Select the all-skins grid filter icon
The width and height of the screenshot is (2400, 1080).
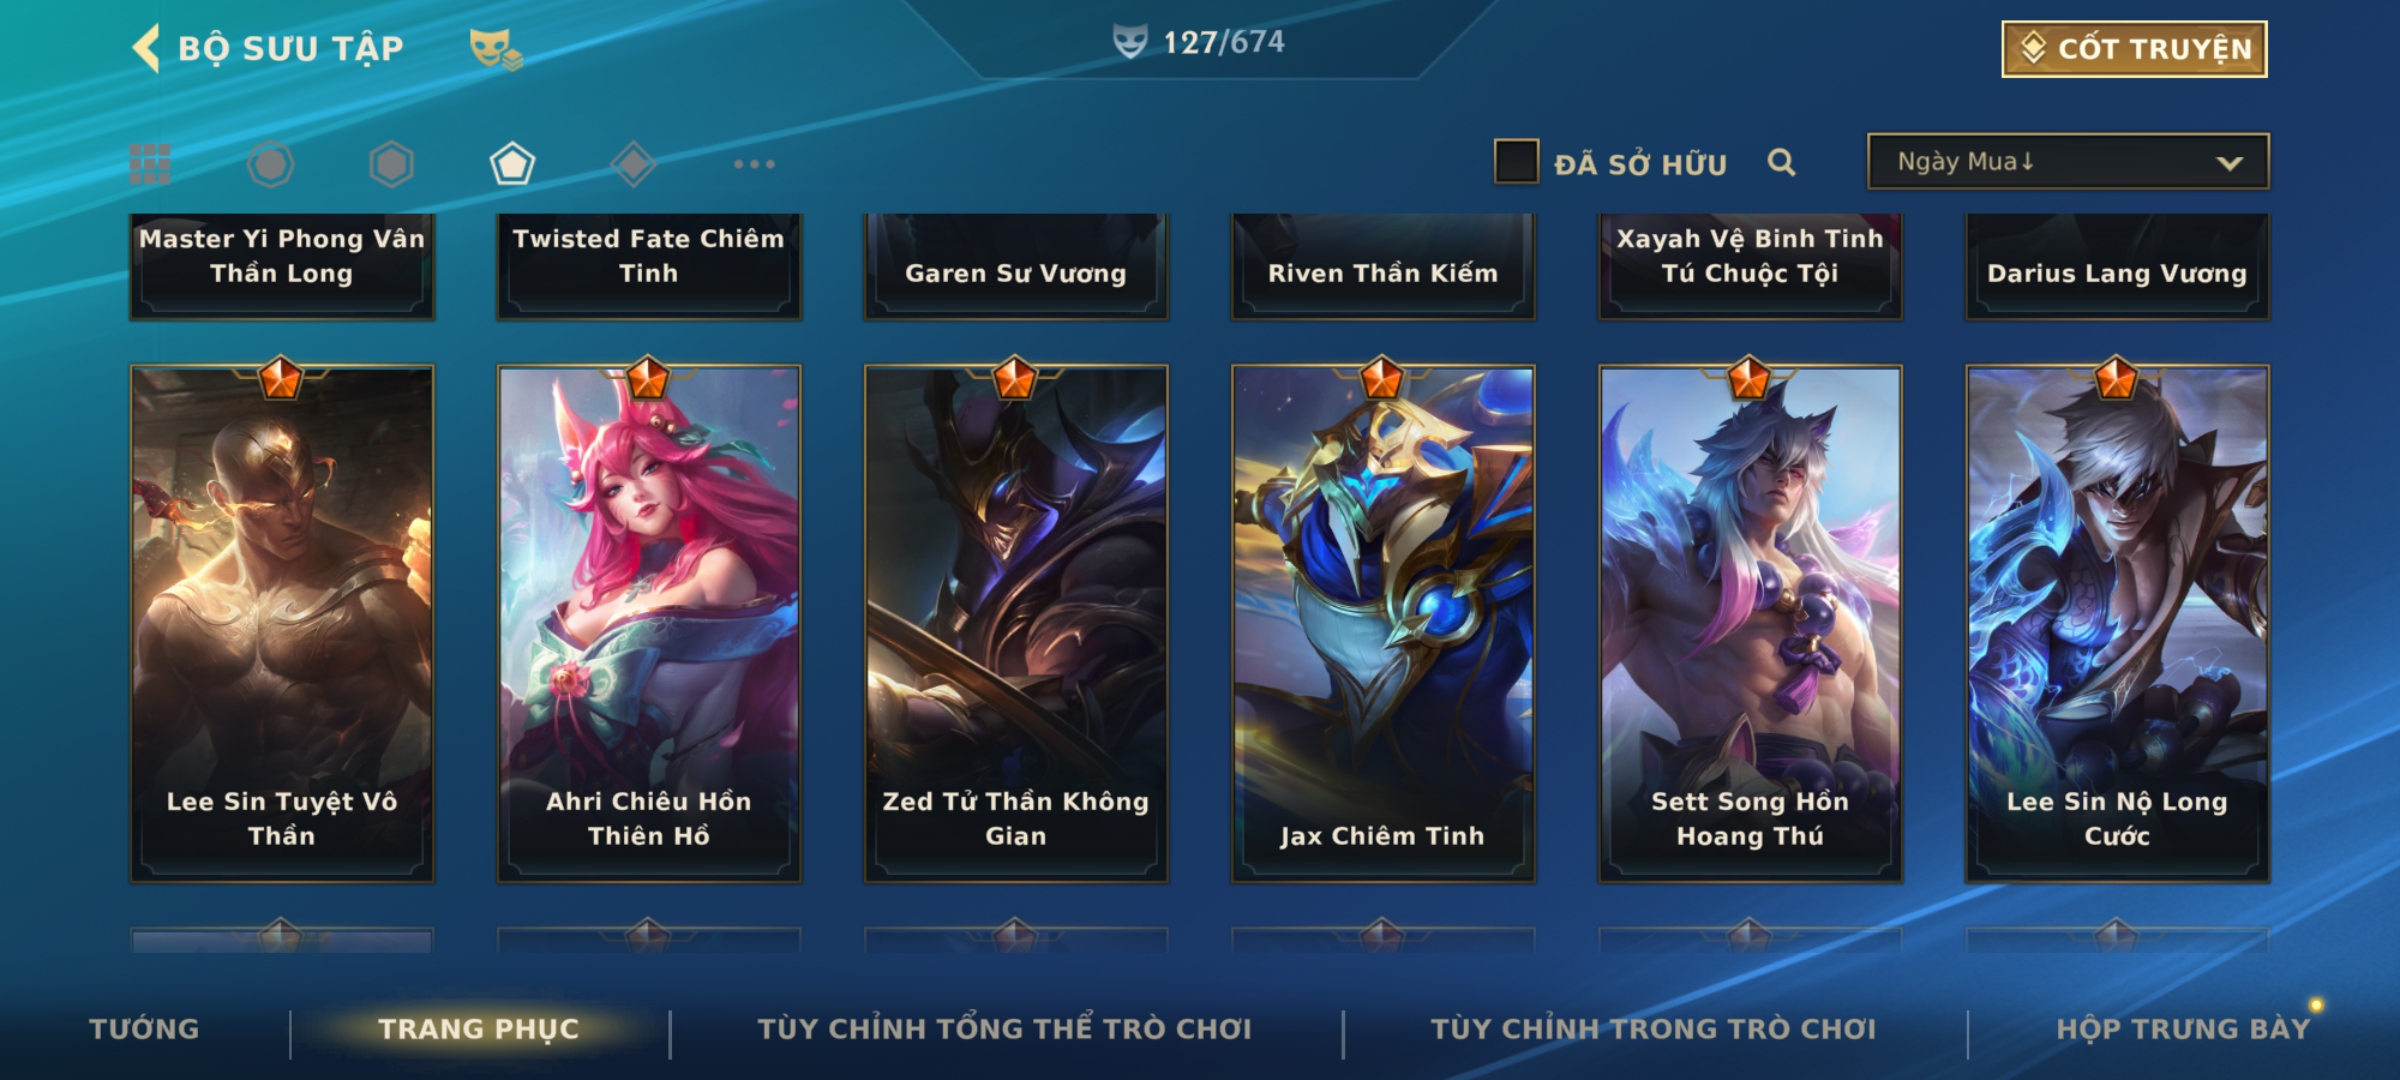coord(150,164)
